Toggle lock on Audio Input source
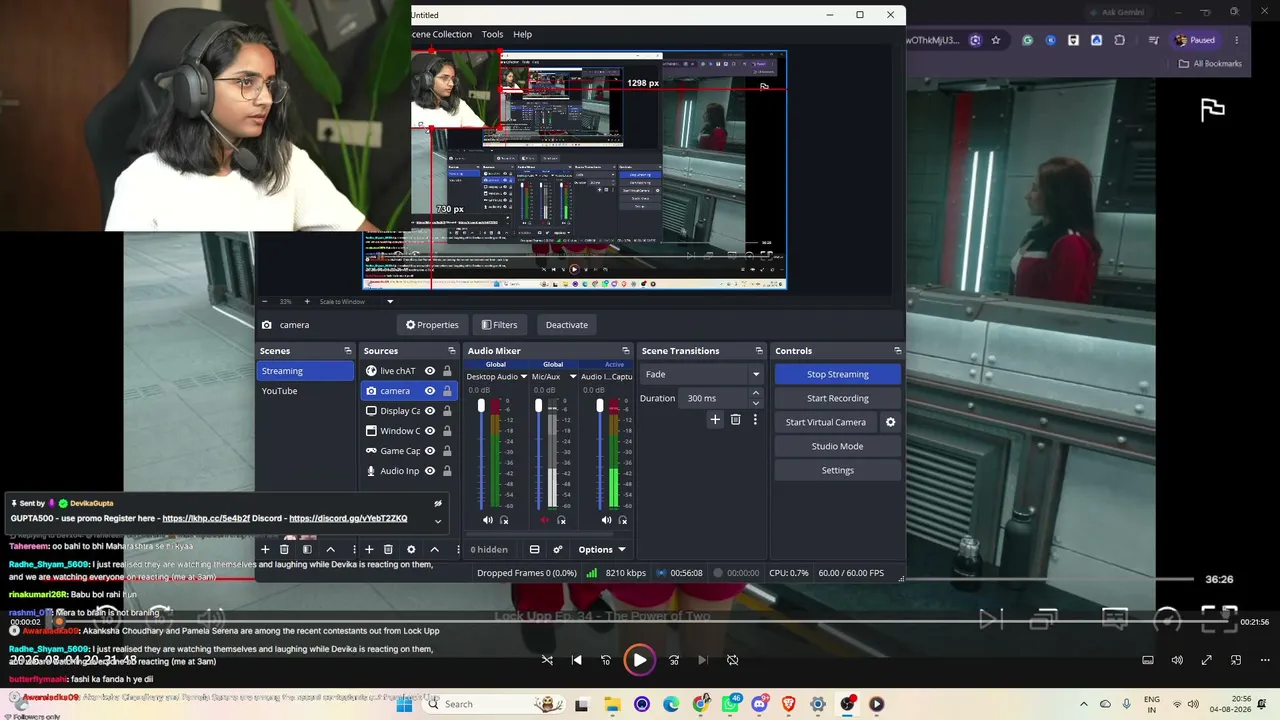 (x=447, y=471)
